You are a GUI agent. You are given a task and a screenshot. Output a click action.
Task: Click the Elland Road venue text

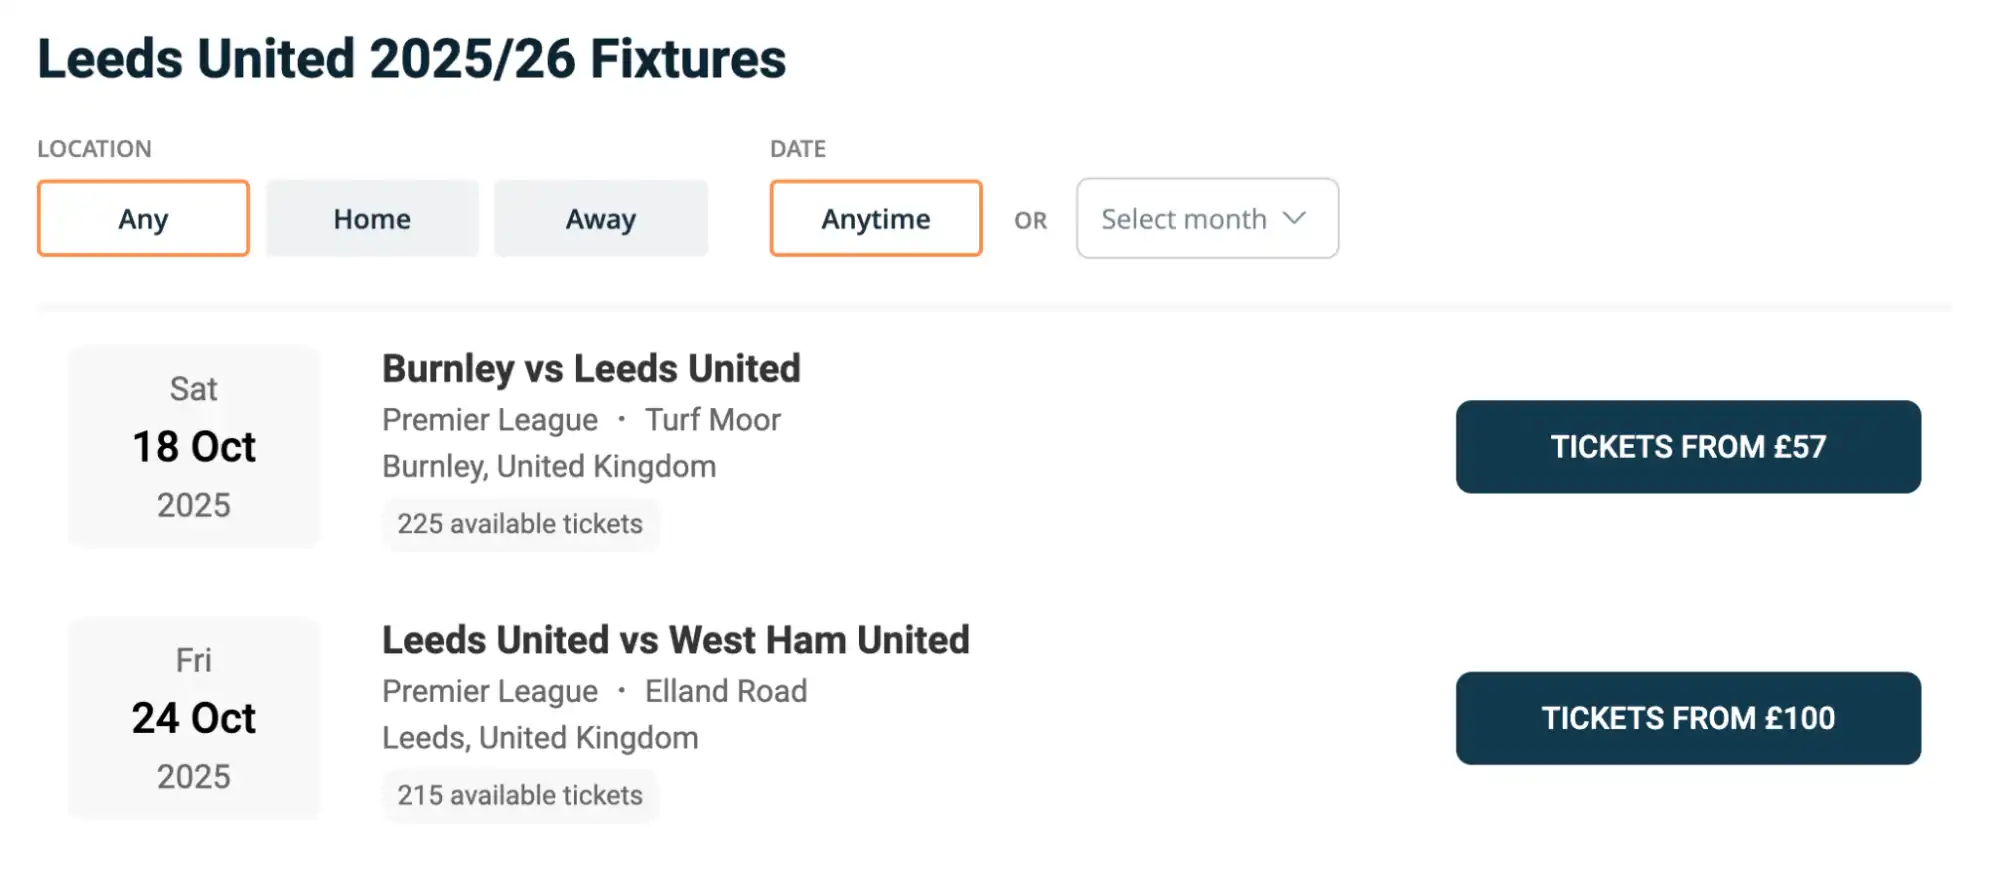pyautogui.click(x=725, y=690)
